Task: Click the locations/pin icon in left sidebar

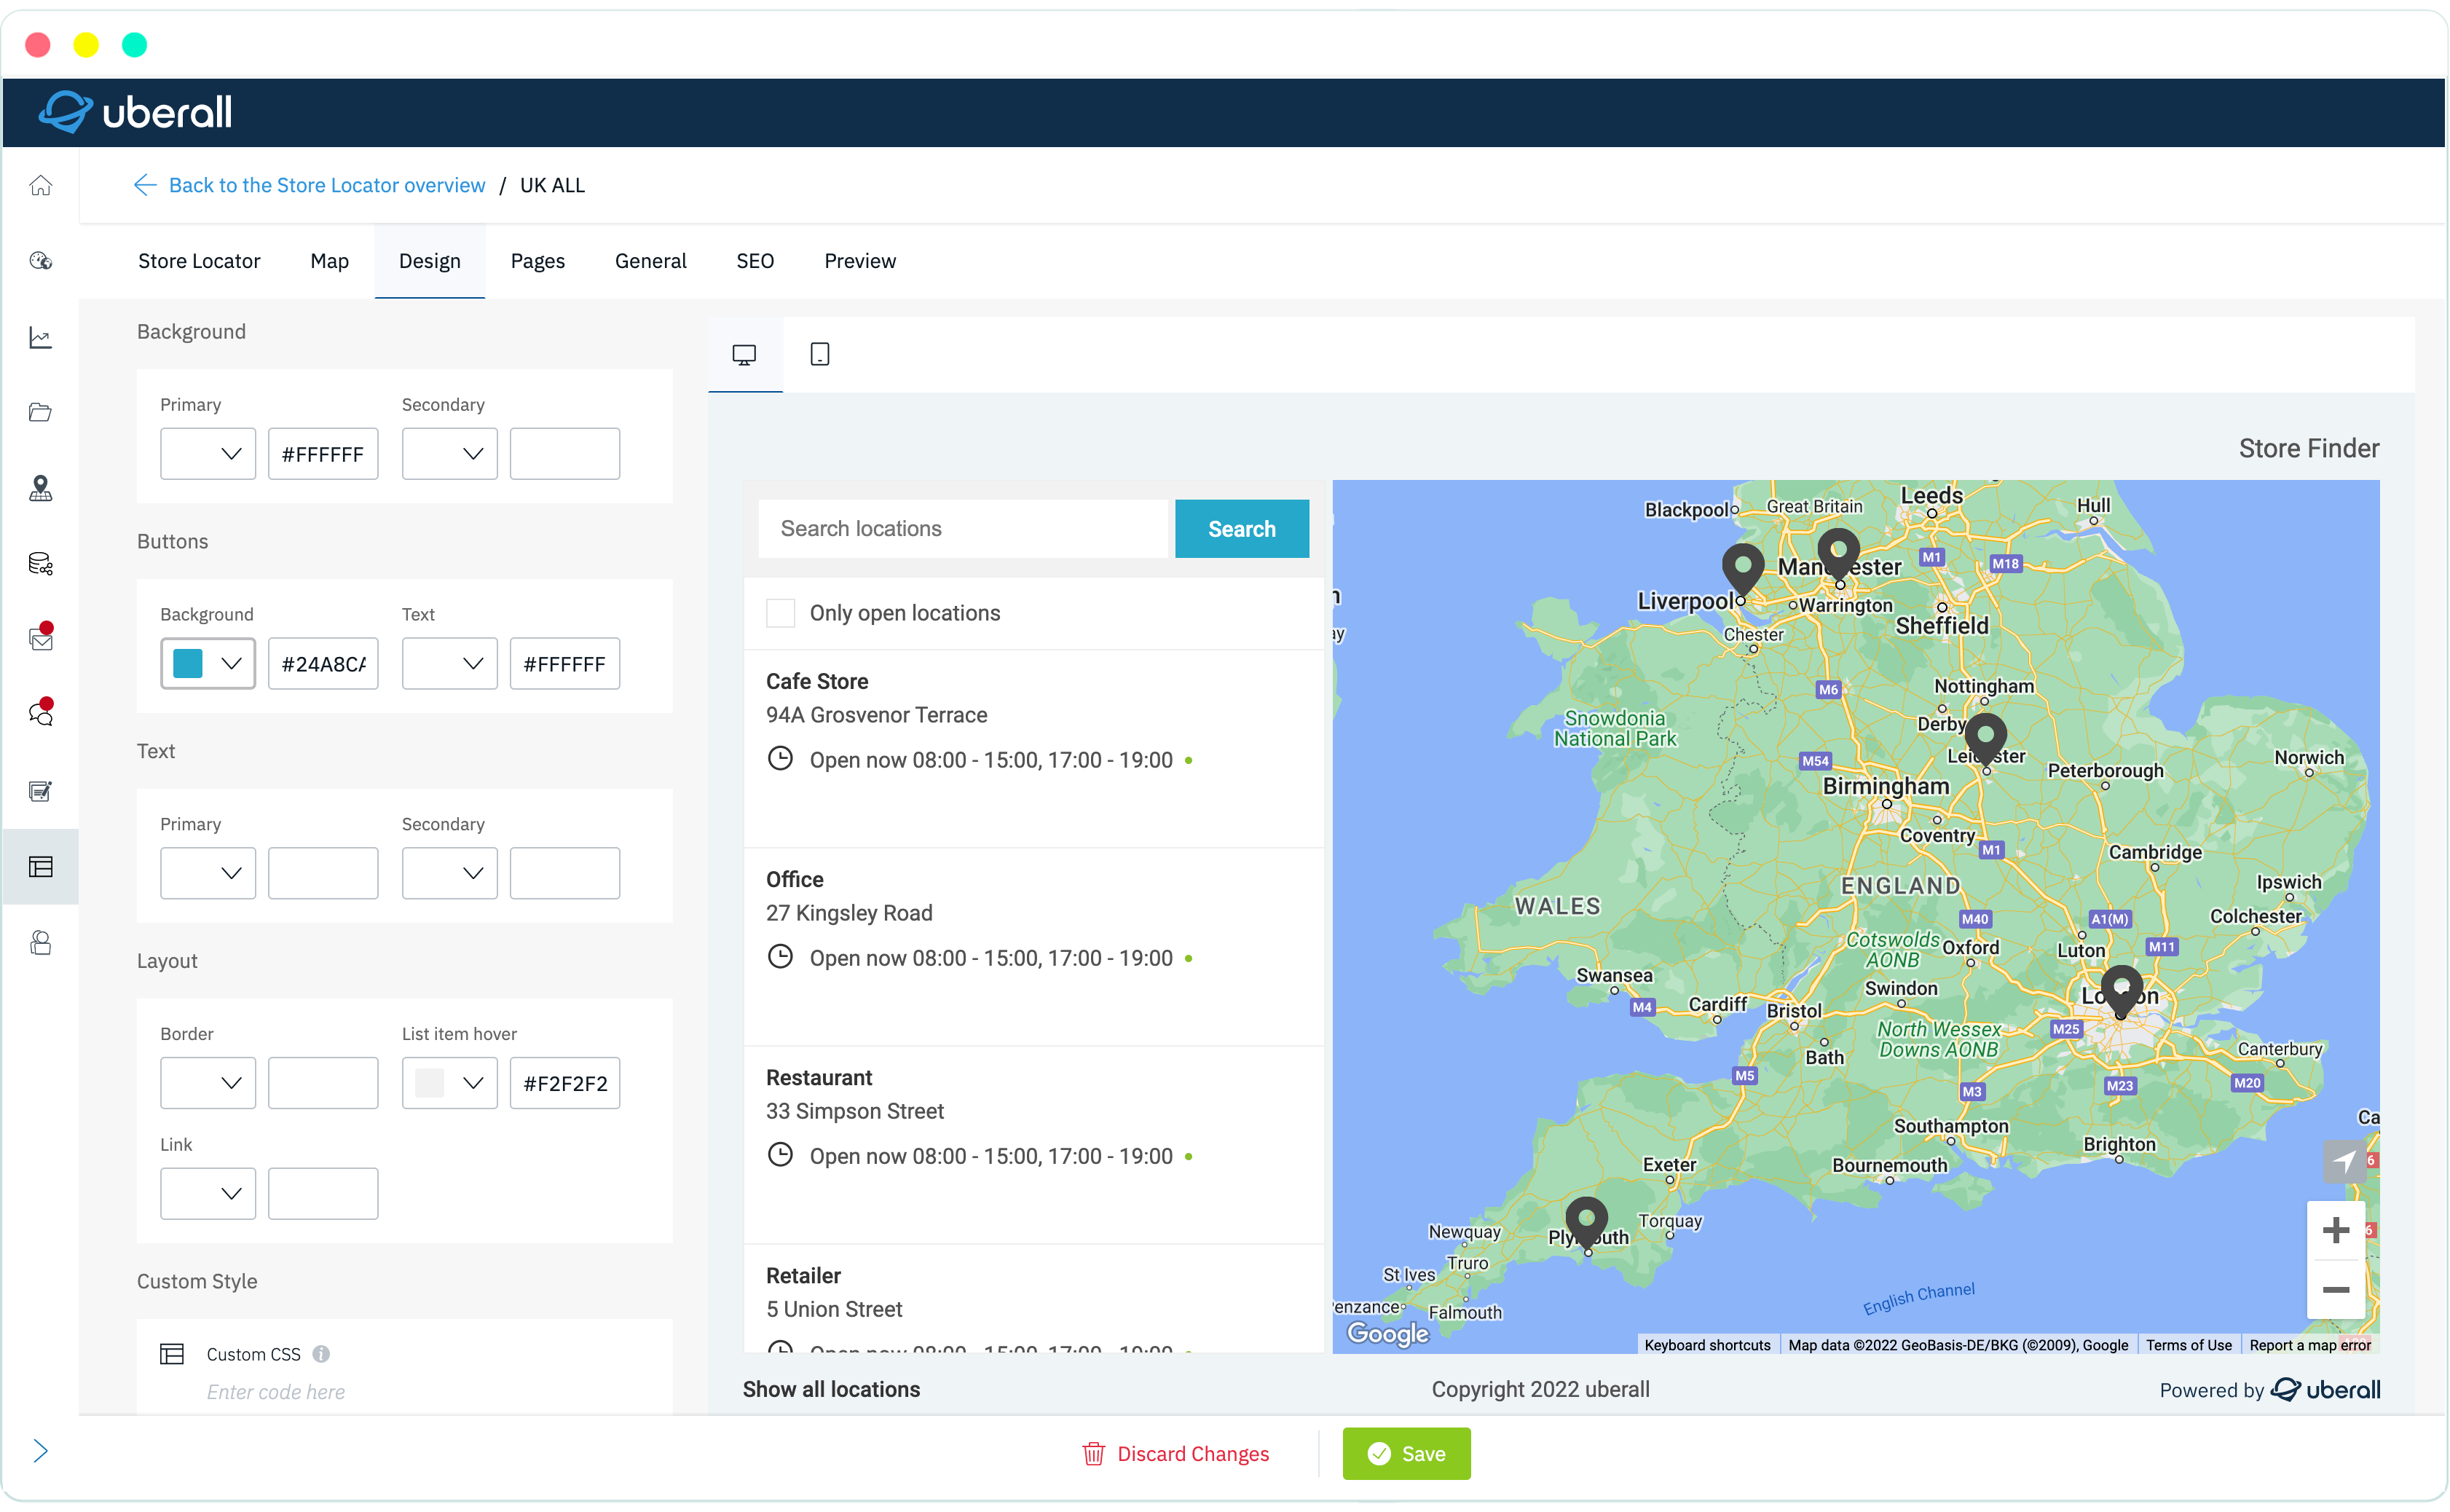Action: (x=42, y=487)
